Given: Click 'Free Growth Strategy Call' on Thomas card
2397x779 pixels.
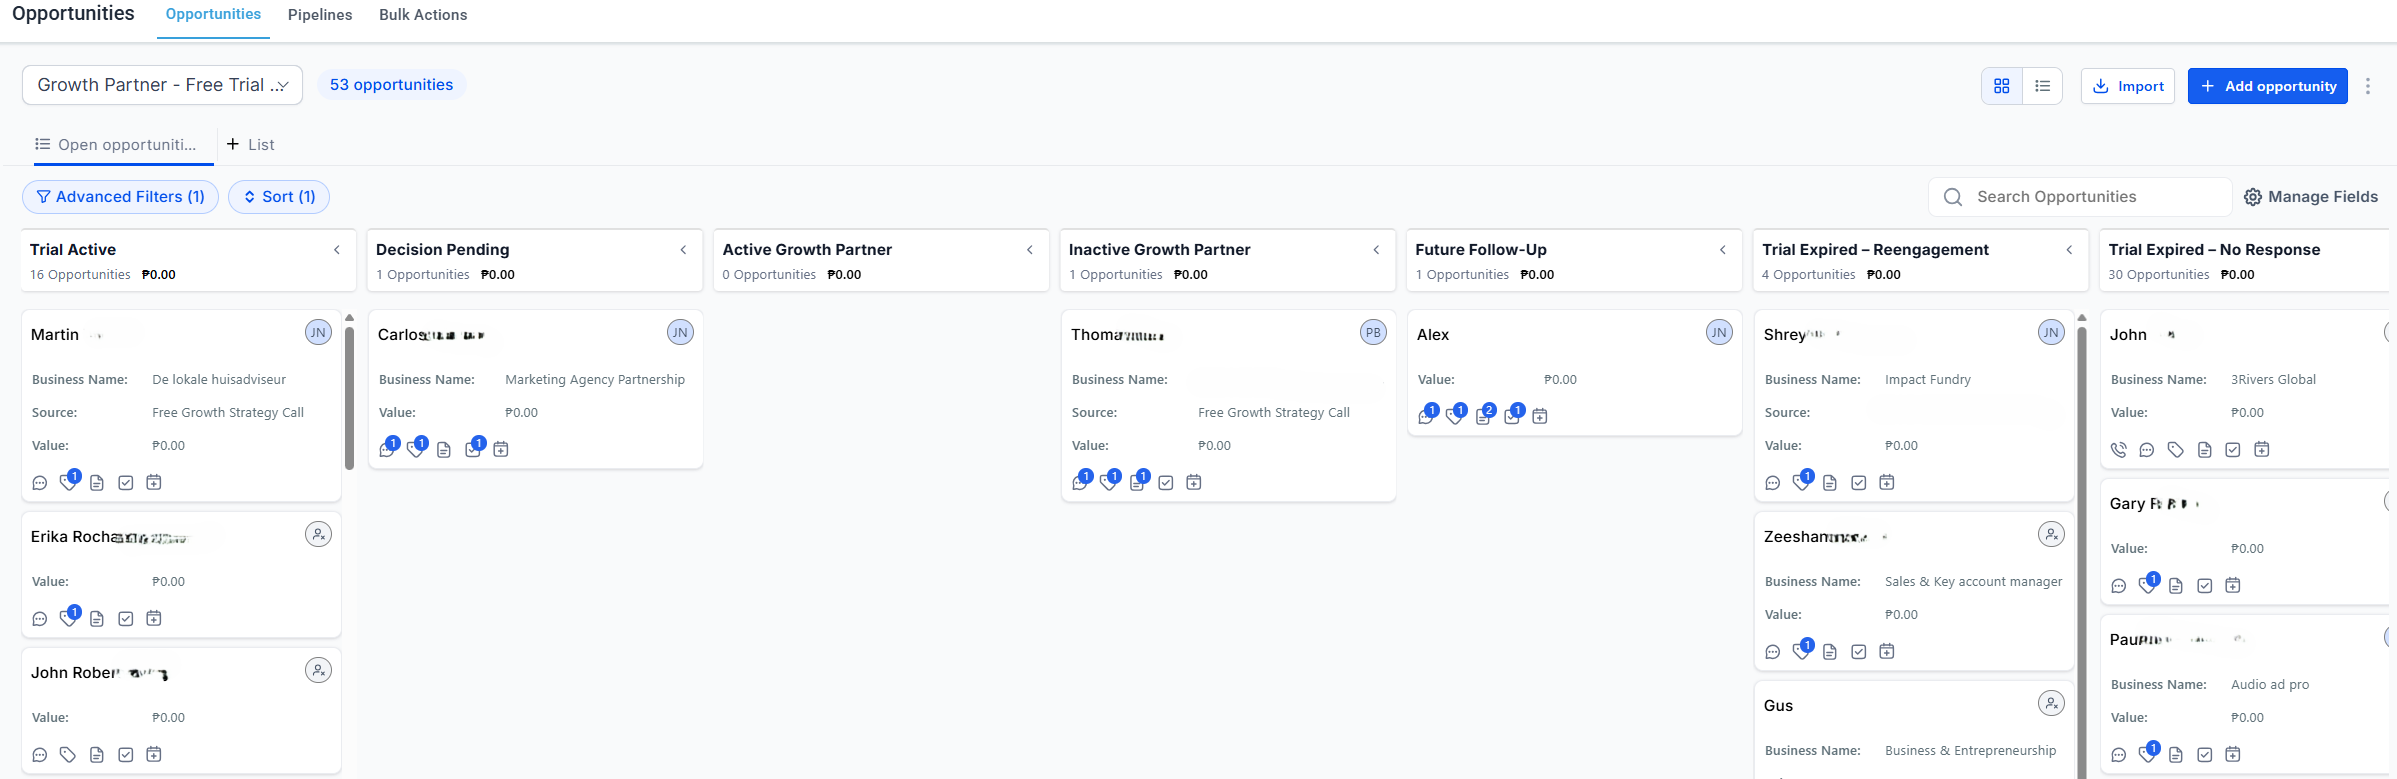Looking at the screenshot, I should (x=1274, y=413).
